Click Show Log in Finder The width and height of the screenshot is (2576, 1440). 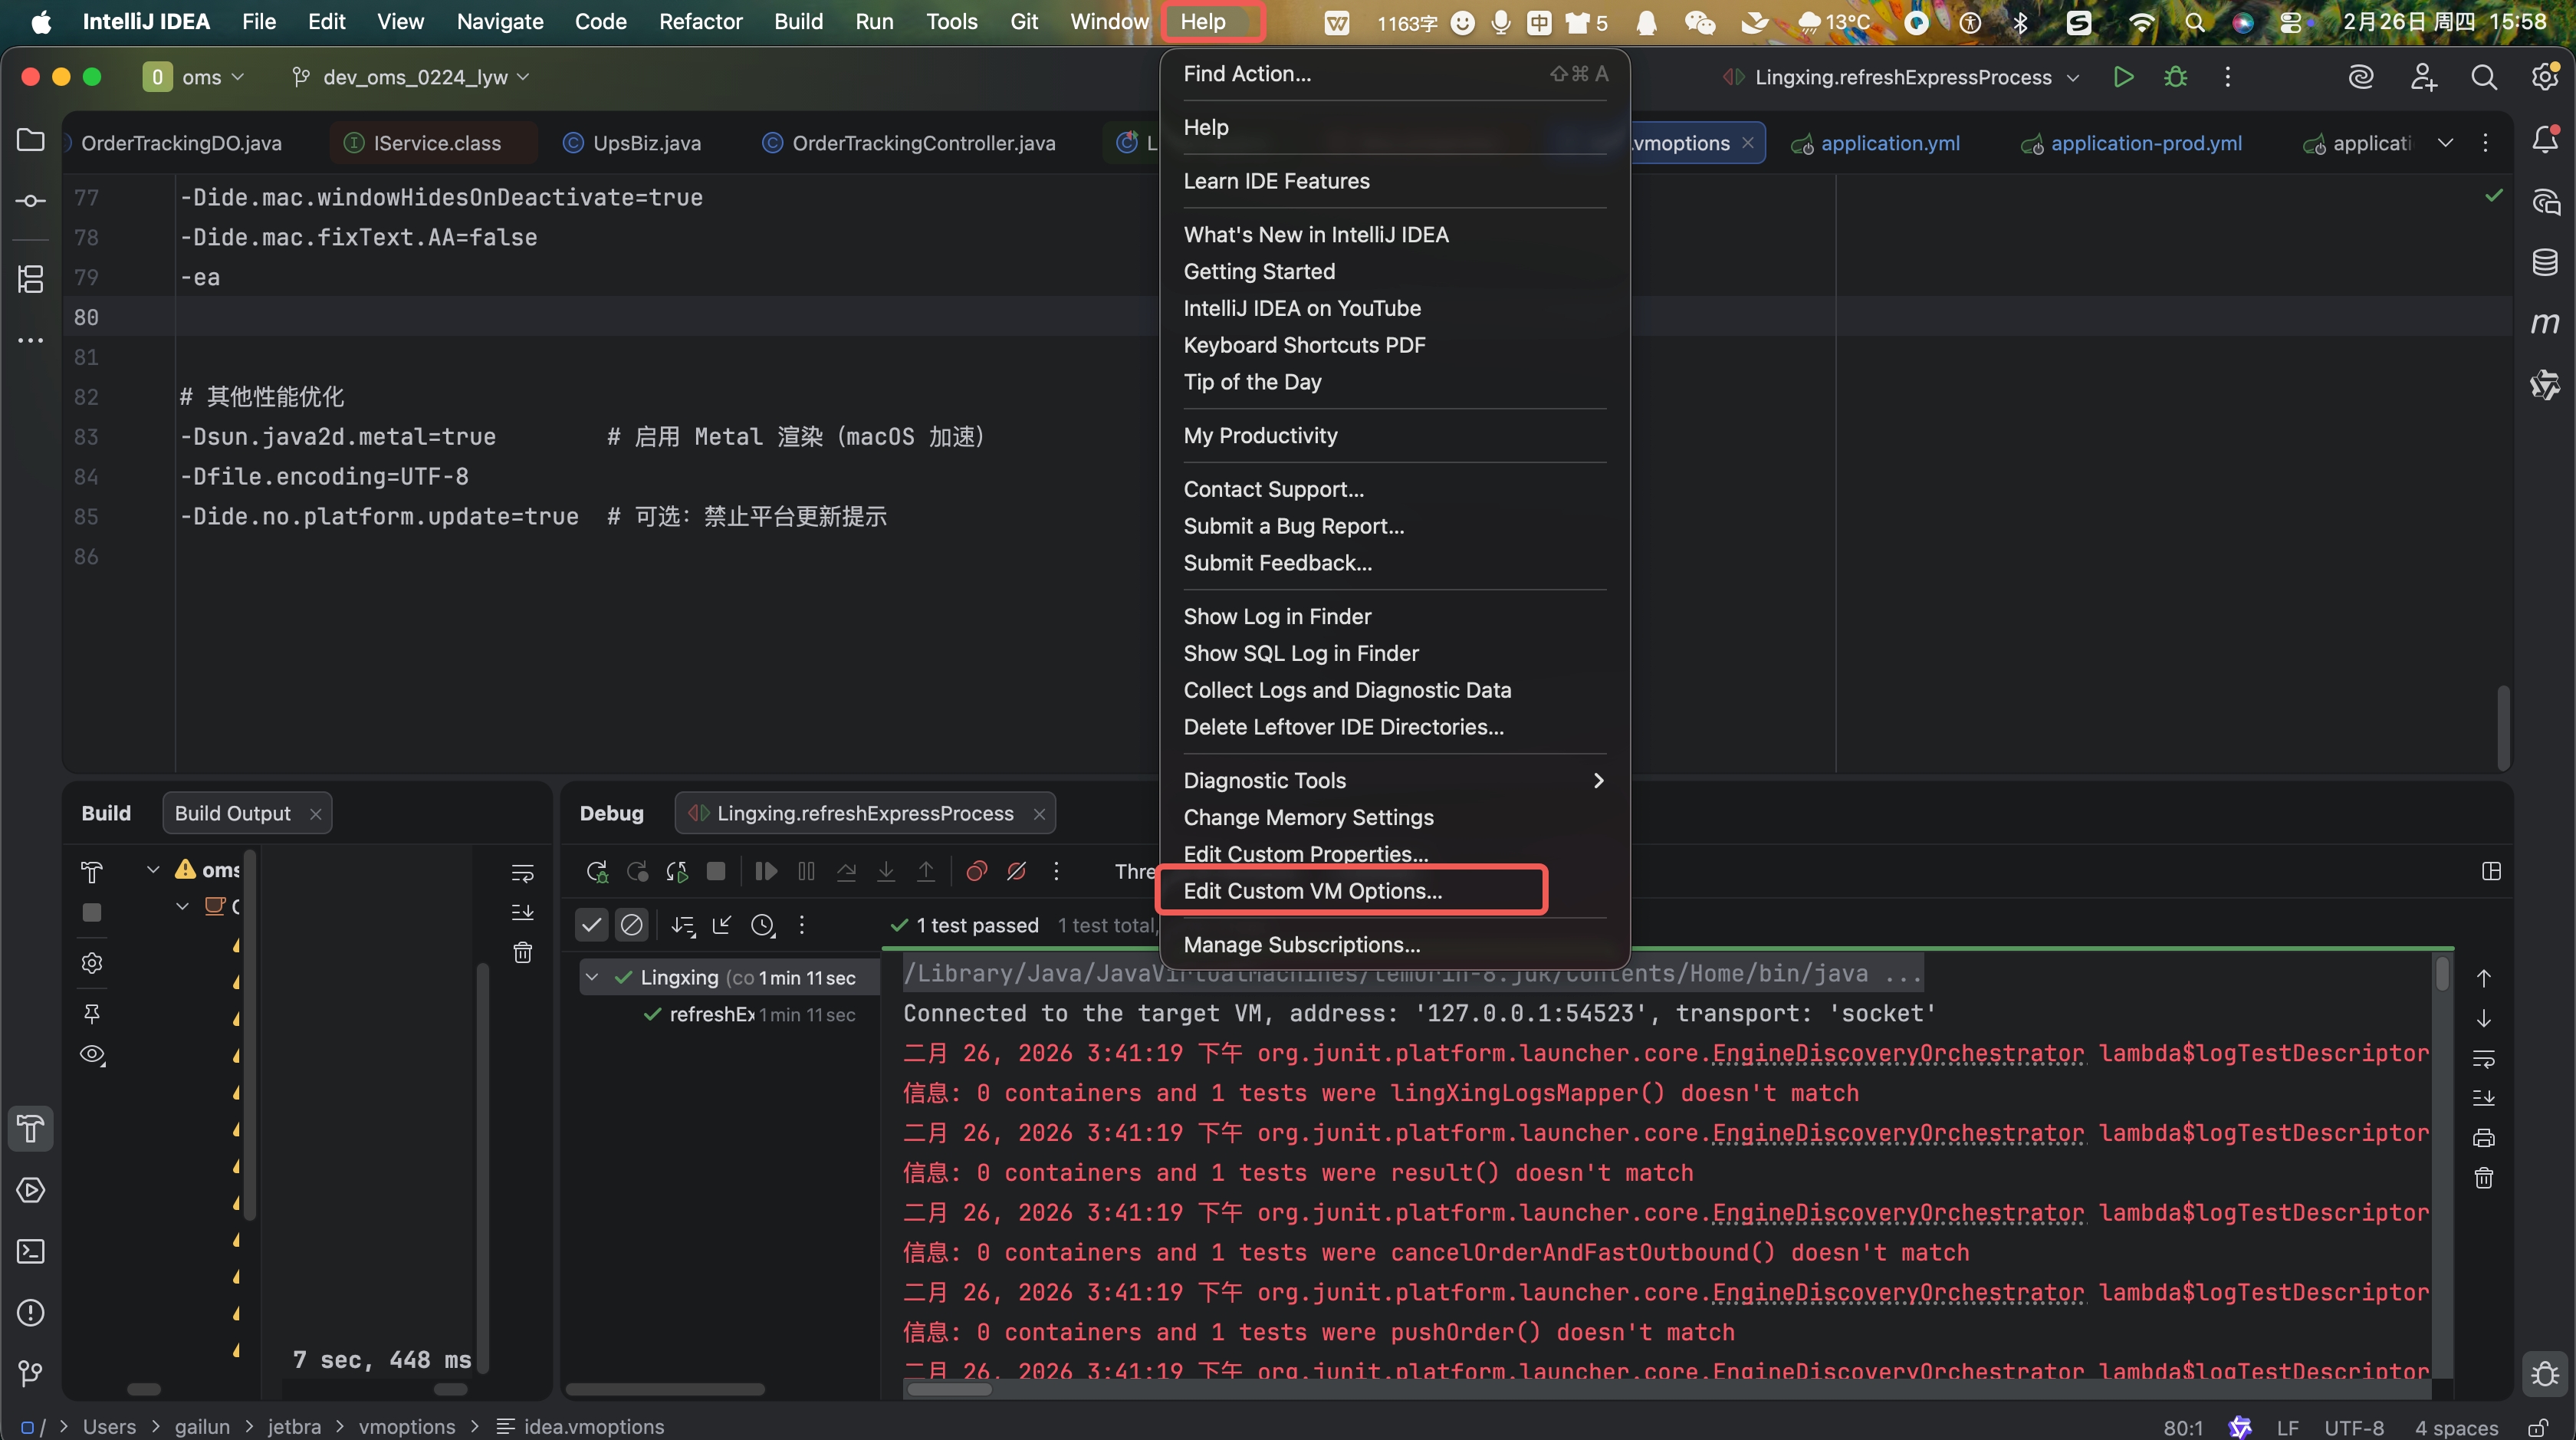pos(1394,616)
